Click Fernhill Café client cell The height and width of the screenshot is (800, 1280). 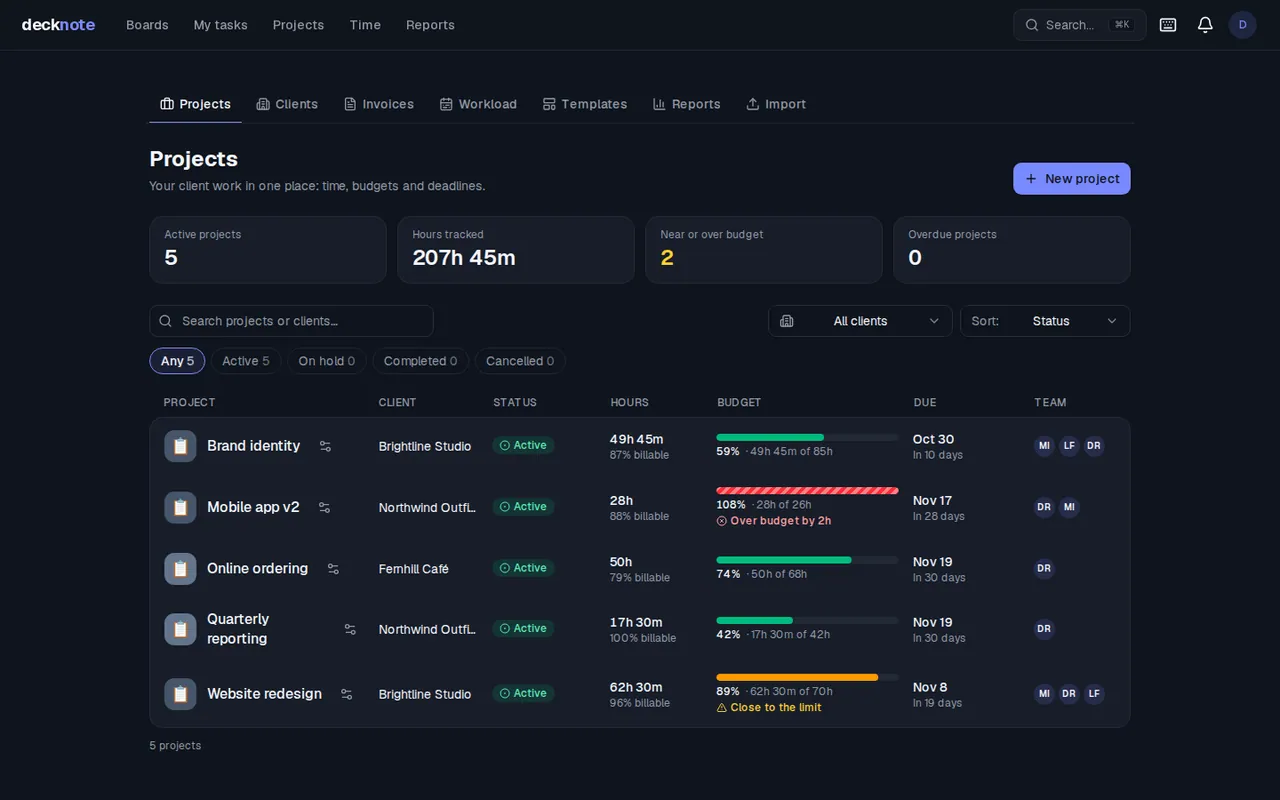pos(414,569)
